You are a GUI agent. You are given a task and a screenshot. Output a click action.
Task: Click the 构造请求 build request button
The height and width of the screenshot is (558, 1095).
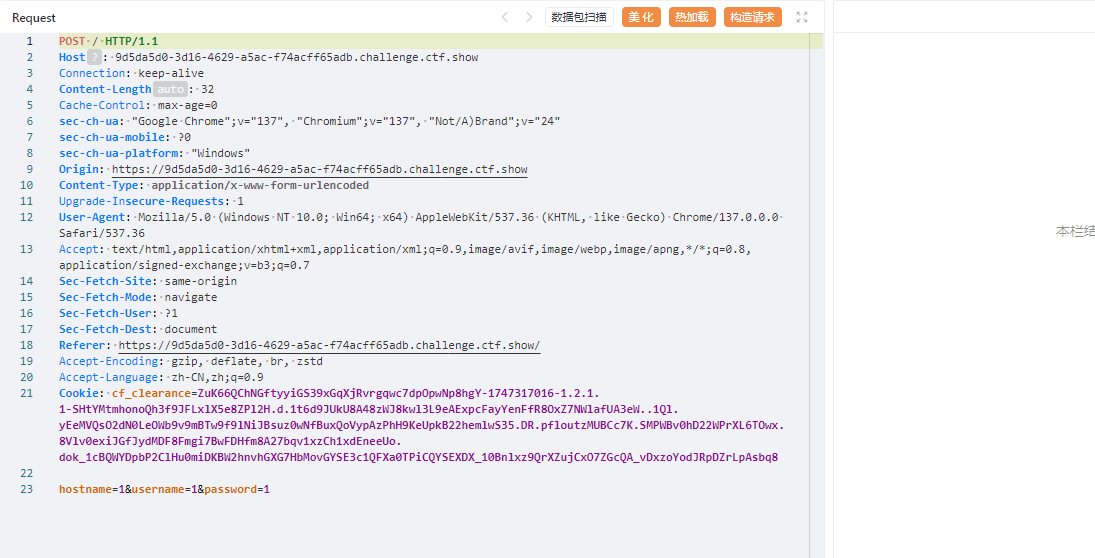[752, 17]
